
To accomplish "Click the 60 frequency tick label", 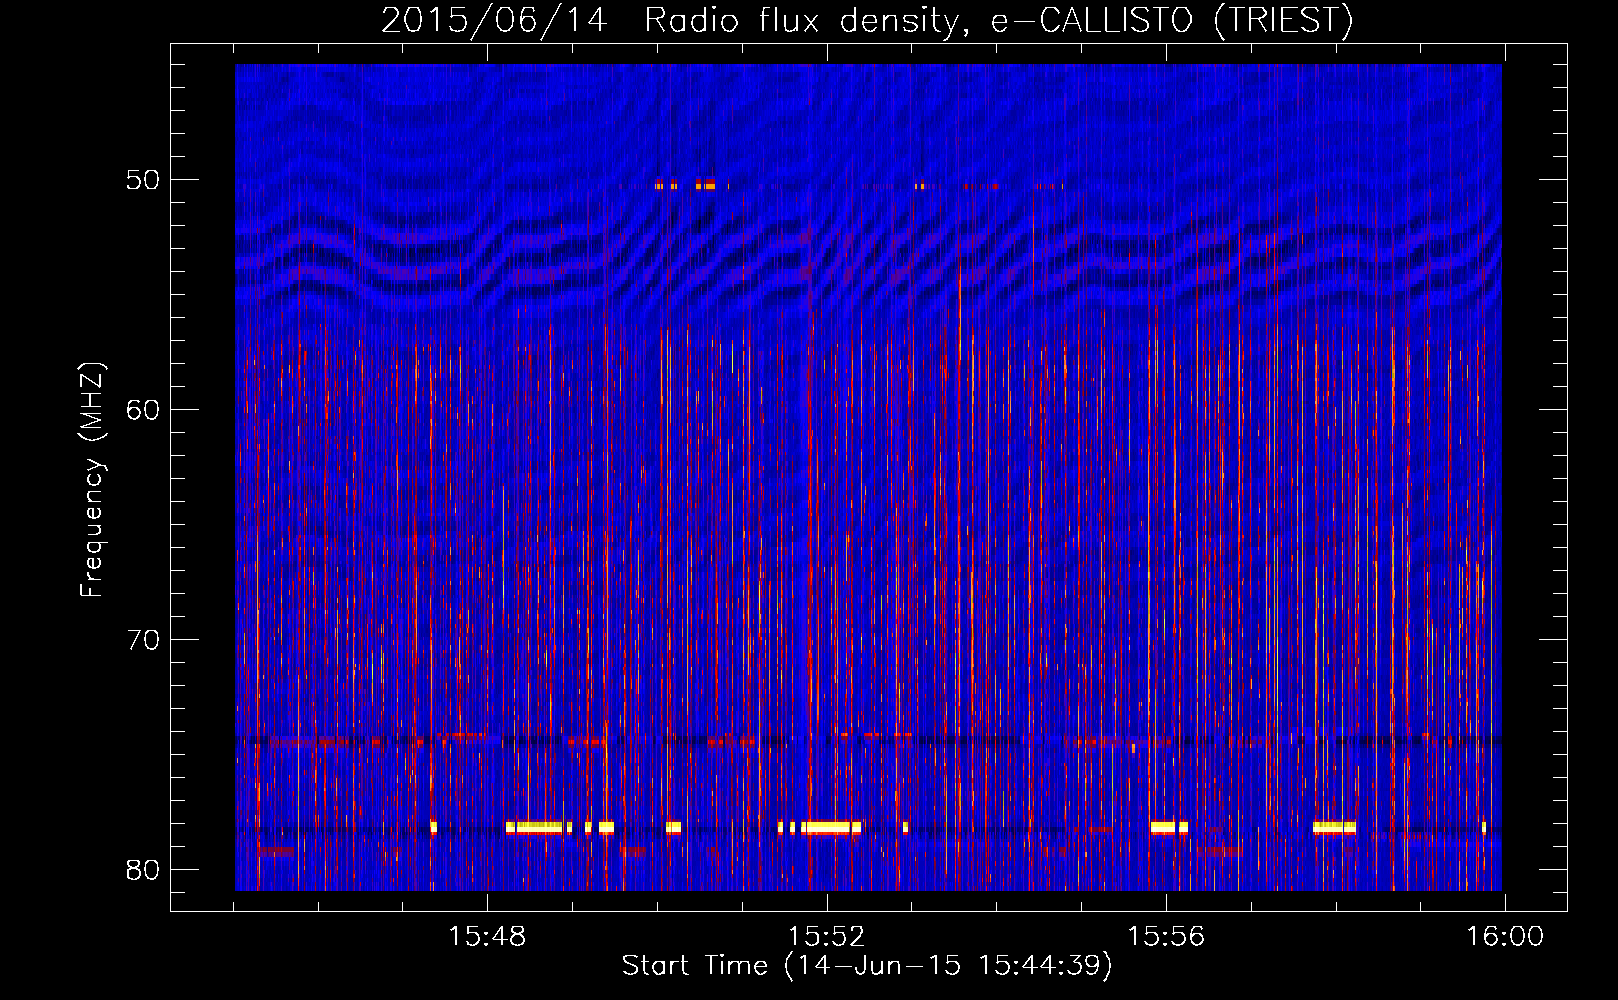I will [143, 410].
